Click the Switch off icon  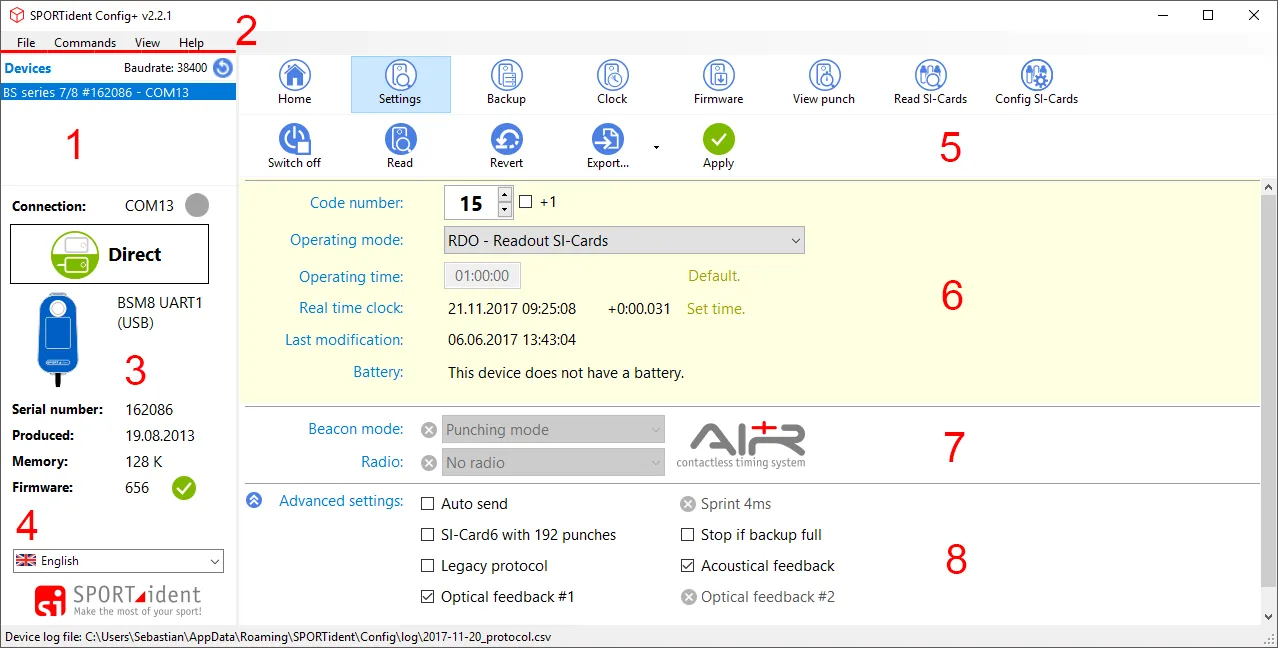pos(294,139)
